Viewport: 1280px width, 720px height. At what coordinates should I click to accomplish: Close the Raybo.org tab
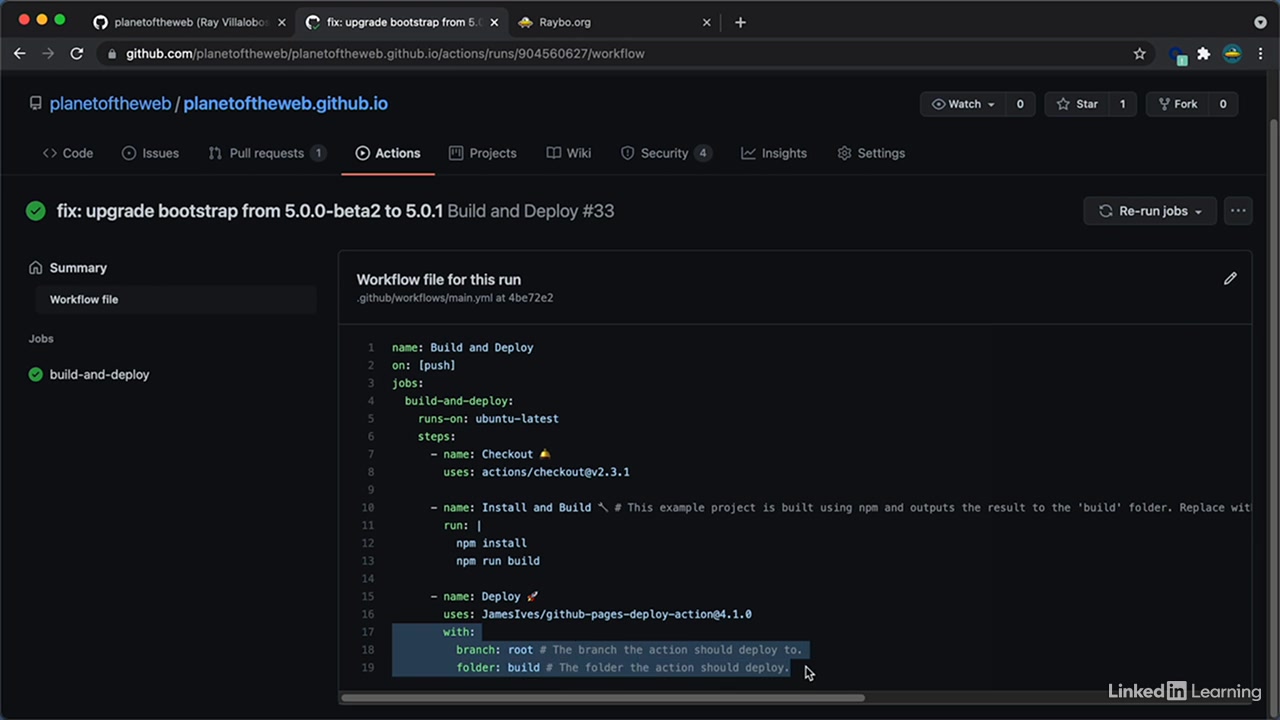(x=707, y=22)
